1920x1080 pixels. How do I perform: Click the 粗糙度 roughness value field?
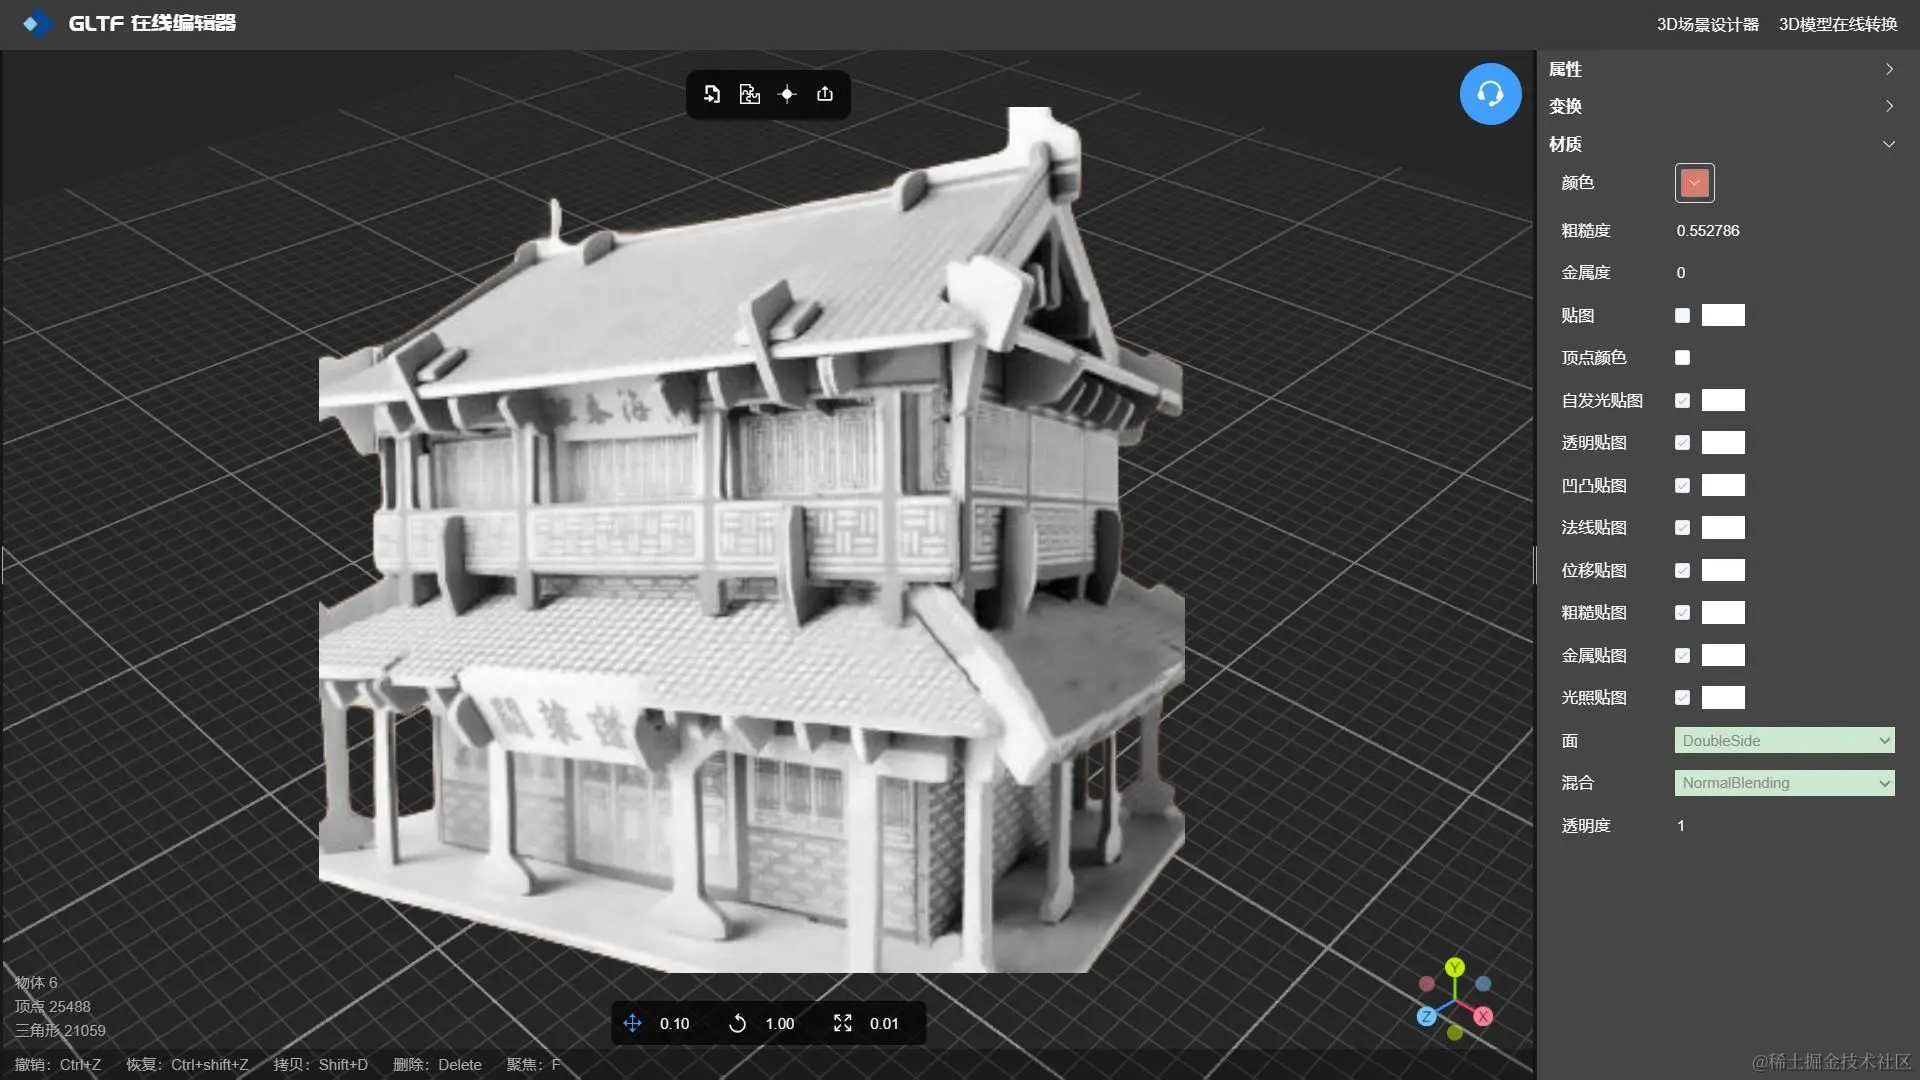click(1708, 231)
